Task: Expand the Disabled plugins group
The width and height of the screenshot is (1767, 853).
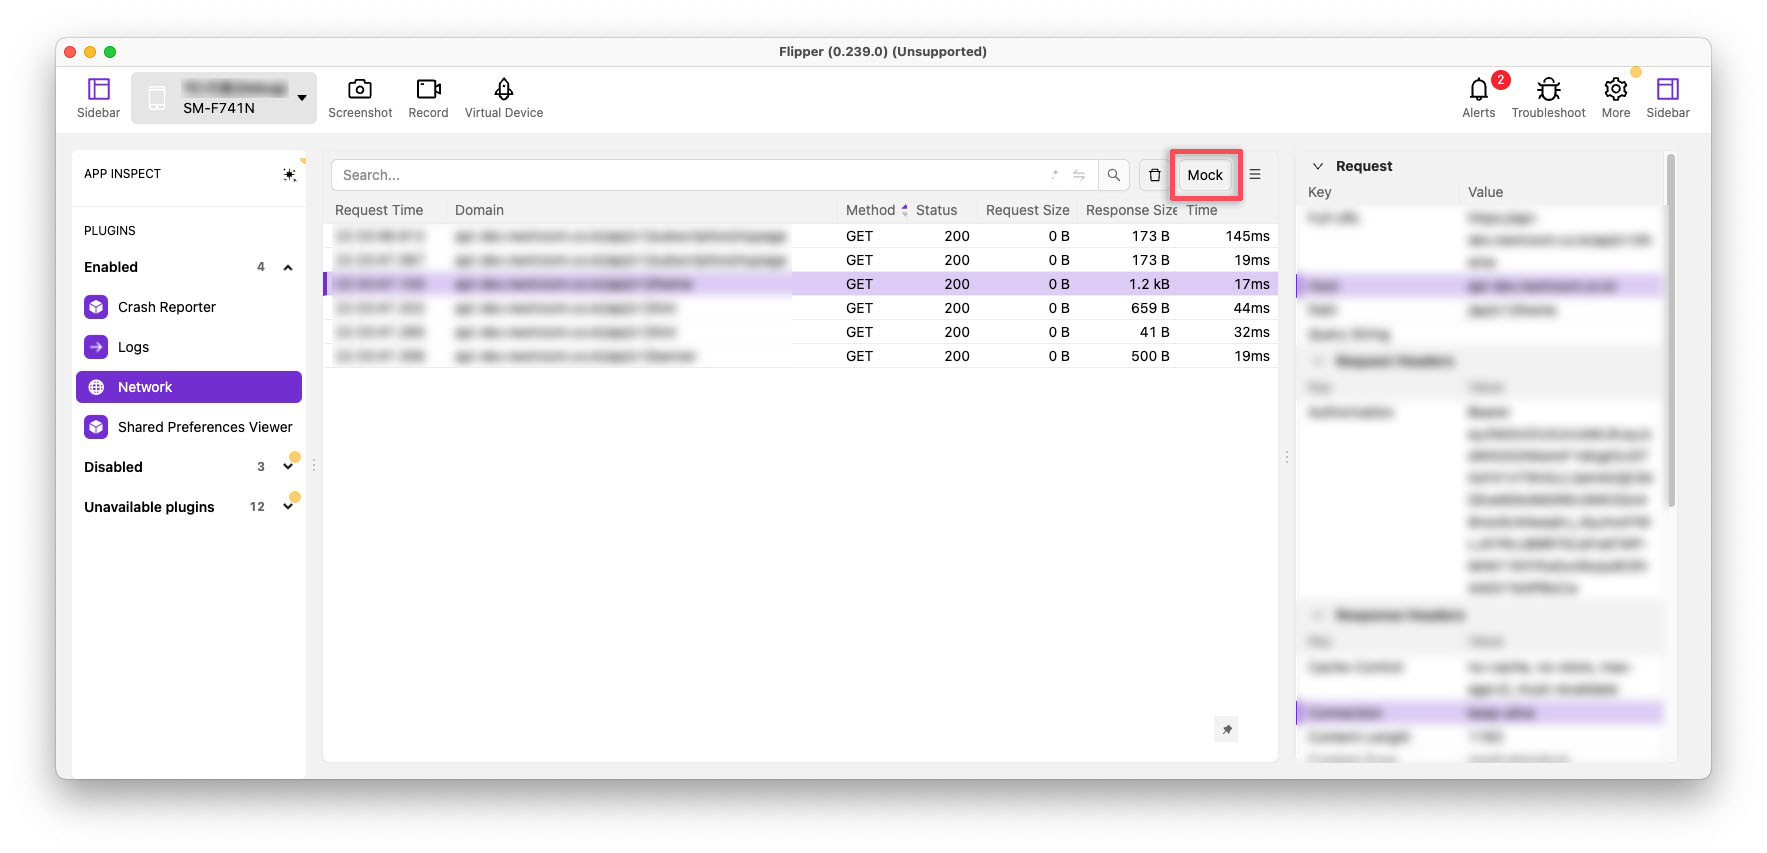Action: click(x=288, y=467)
